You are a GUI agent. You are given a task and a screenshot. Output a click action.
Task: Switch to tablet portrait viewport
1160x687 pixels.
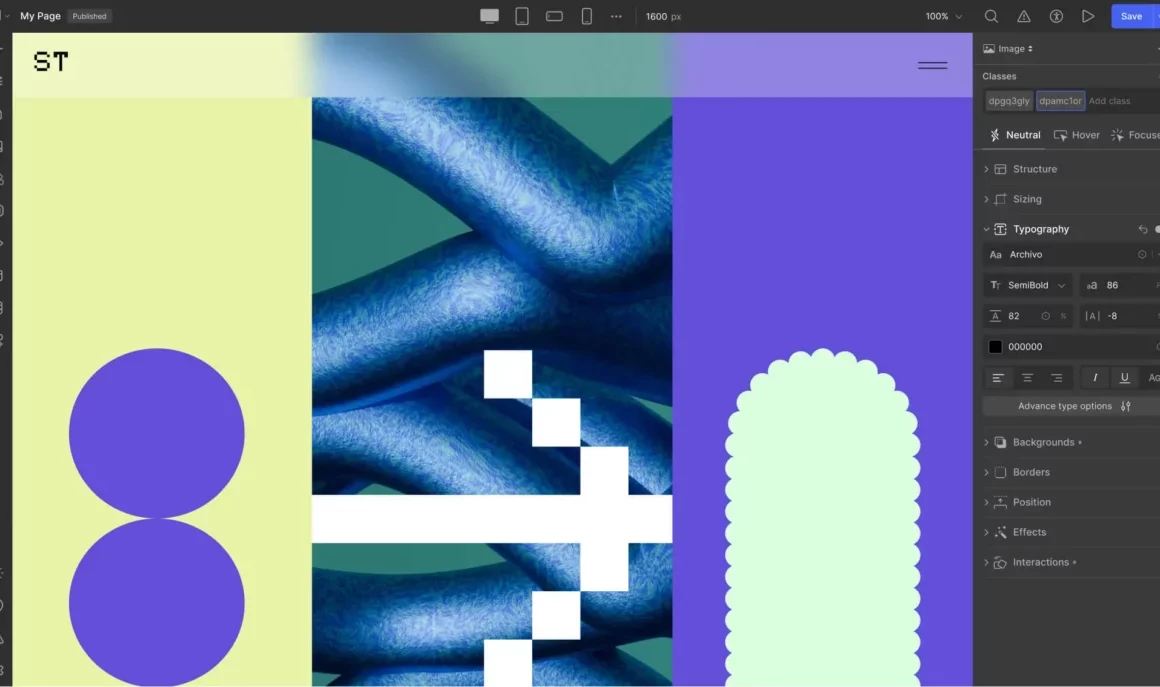(x=521, y=16)
